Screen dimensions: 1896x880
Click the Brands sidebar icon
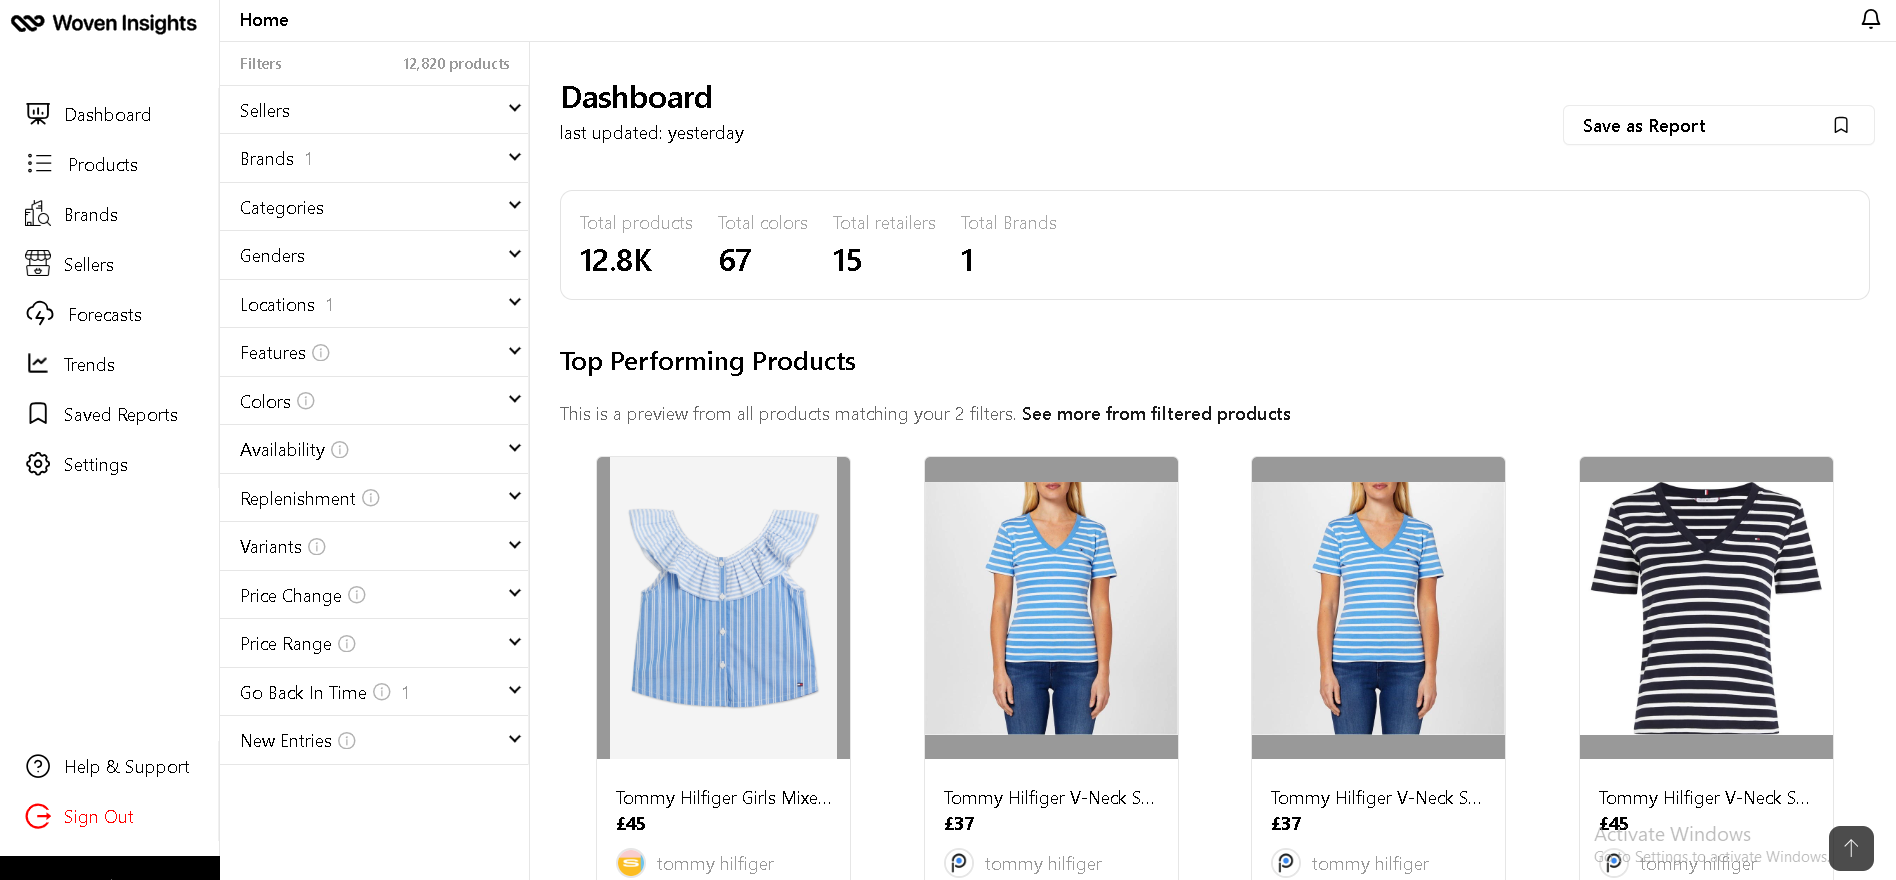(37, 213)
